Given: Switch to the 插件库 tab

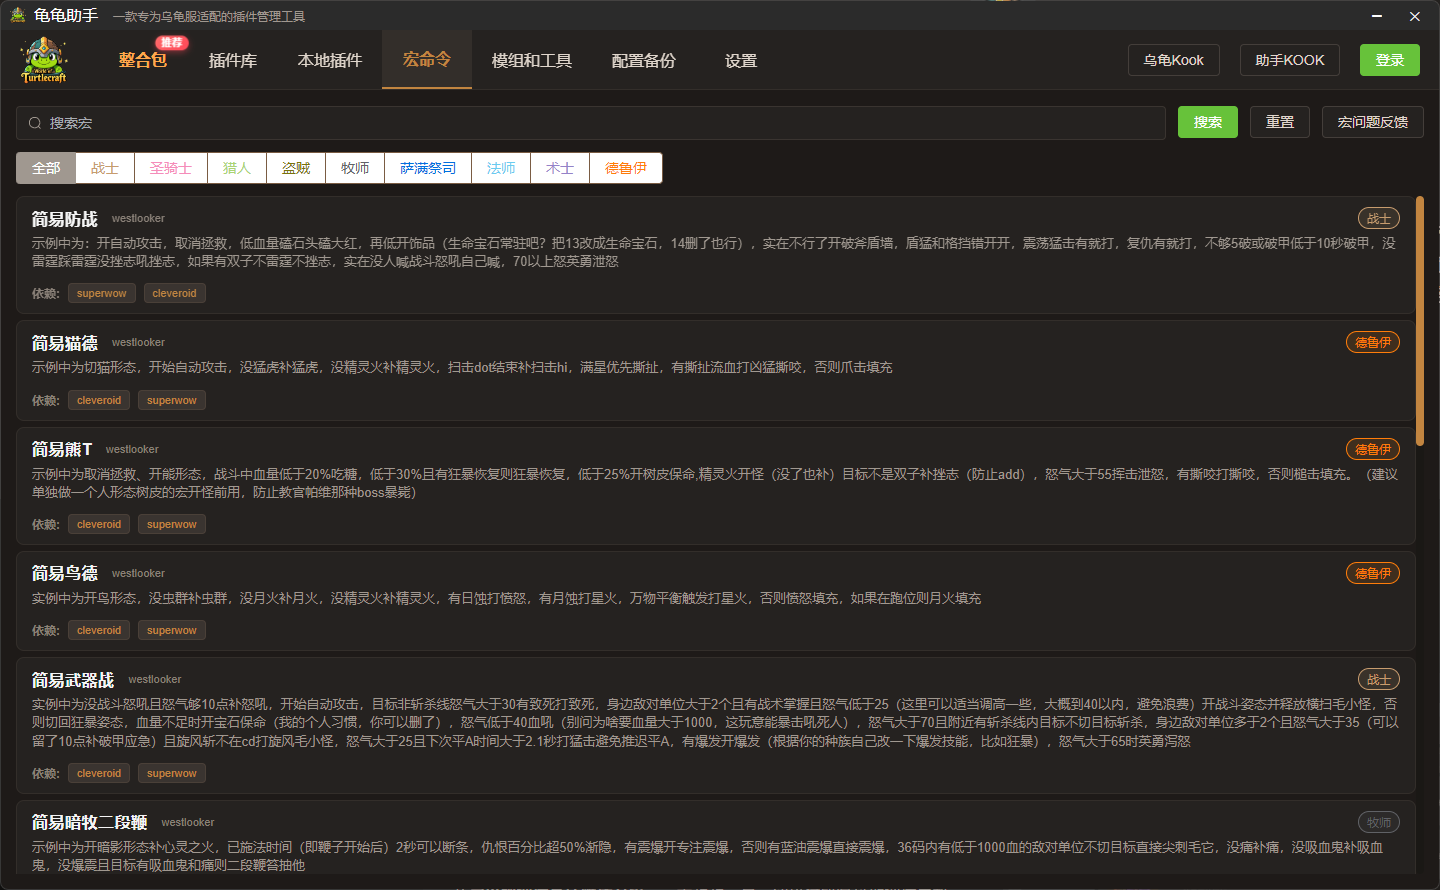Looking at the screenshot, I should 233,60.
